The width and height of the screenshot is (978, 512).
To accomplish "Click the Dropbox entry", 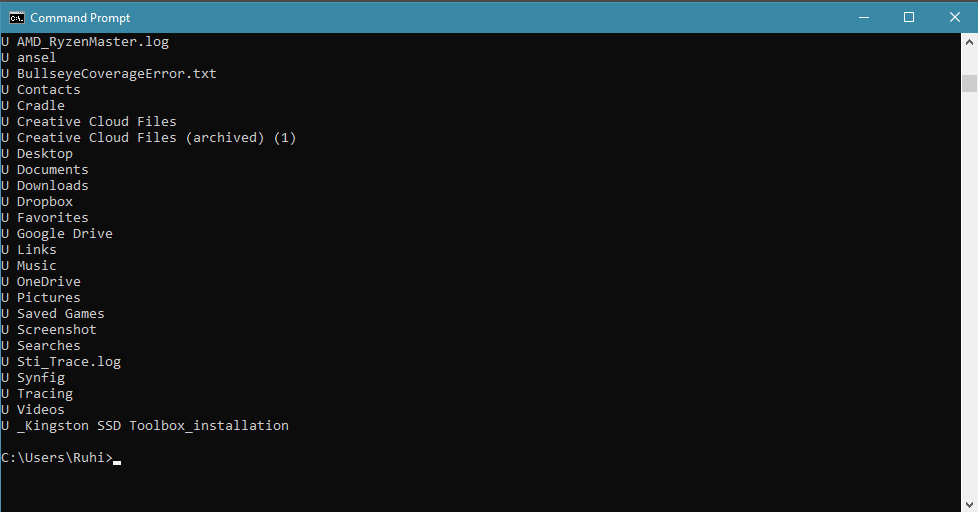I will tap(37, 201).
